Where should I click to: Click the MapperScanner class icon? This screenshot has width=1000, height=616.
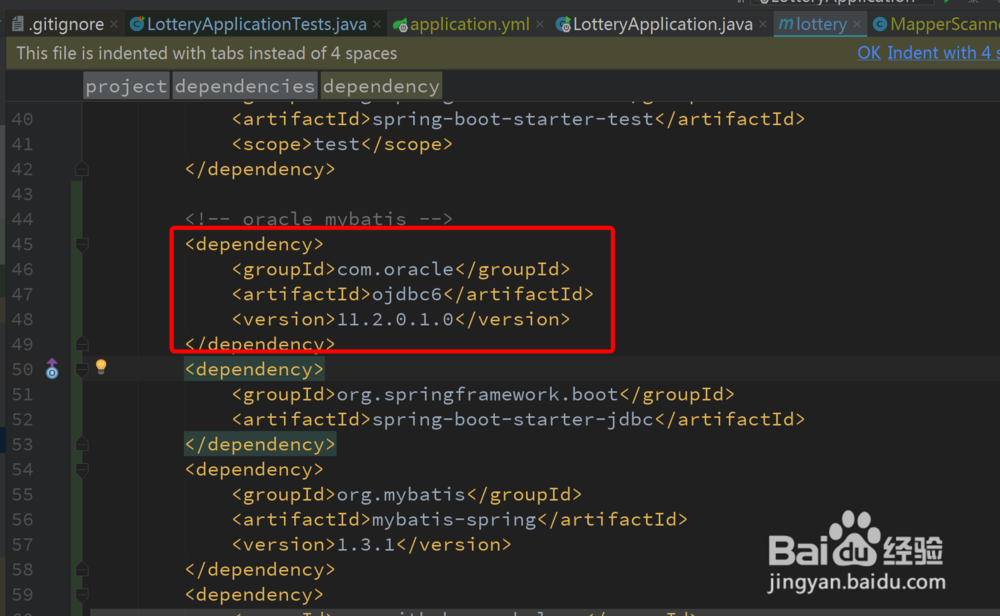point(879,24)
